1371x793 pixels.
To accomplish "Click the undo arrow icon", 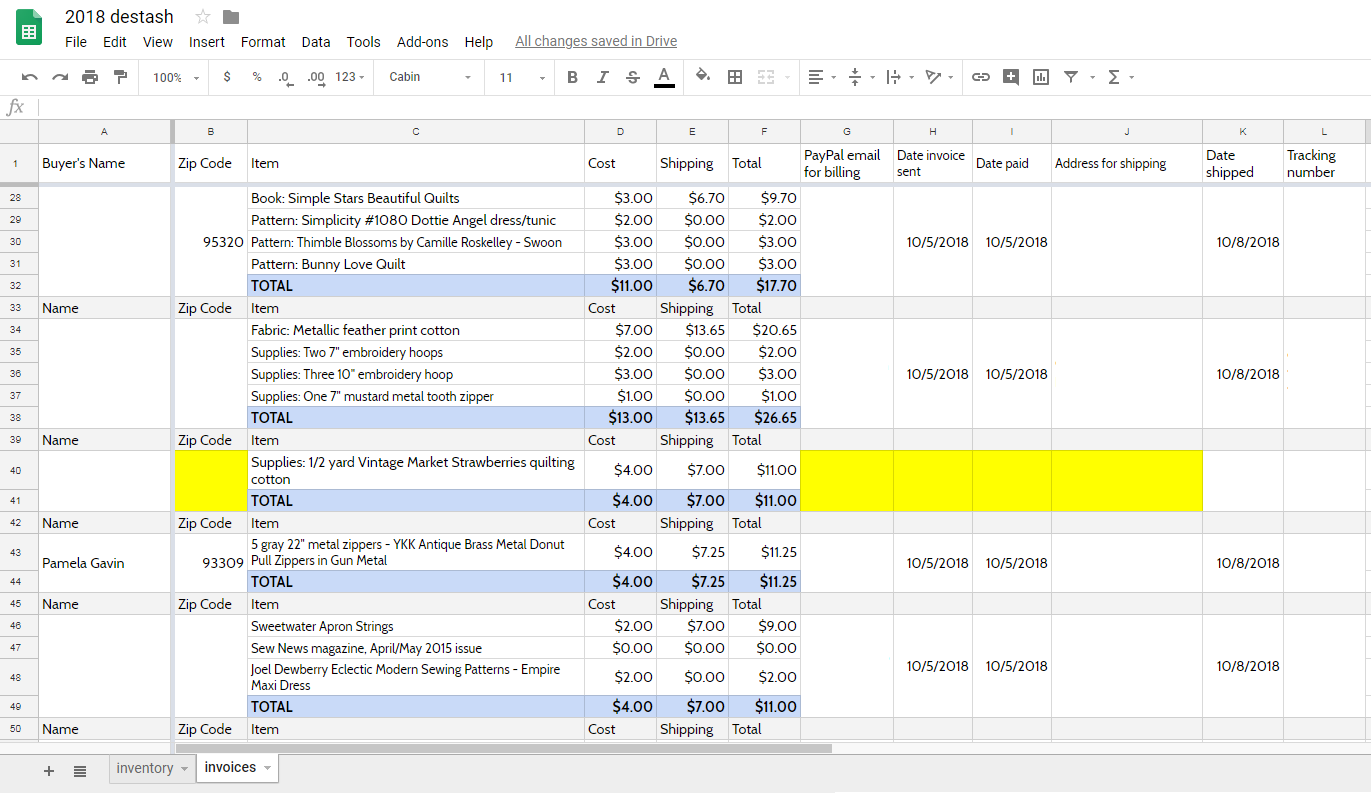I will (x=29, y=77).
